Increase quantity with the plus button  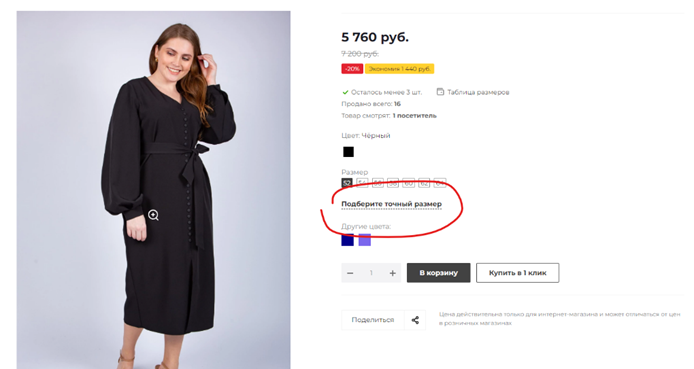click(x=392, y=273)
